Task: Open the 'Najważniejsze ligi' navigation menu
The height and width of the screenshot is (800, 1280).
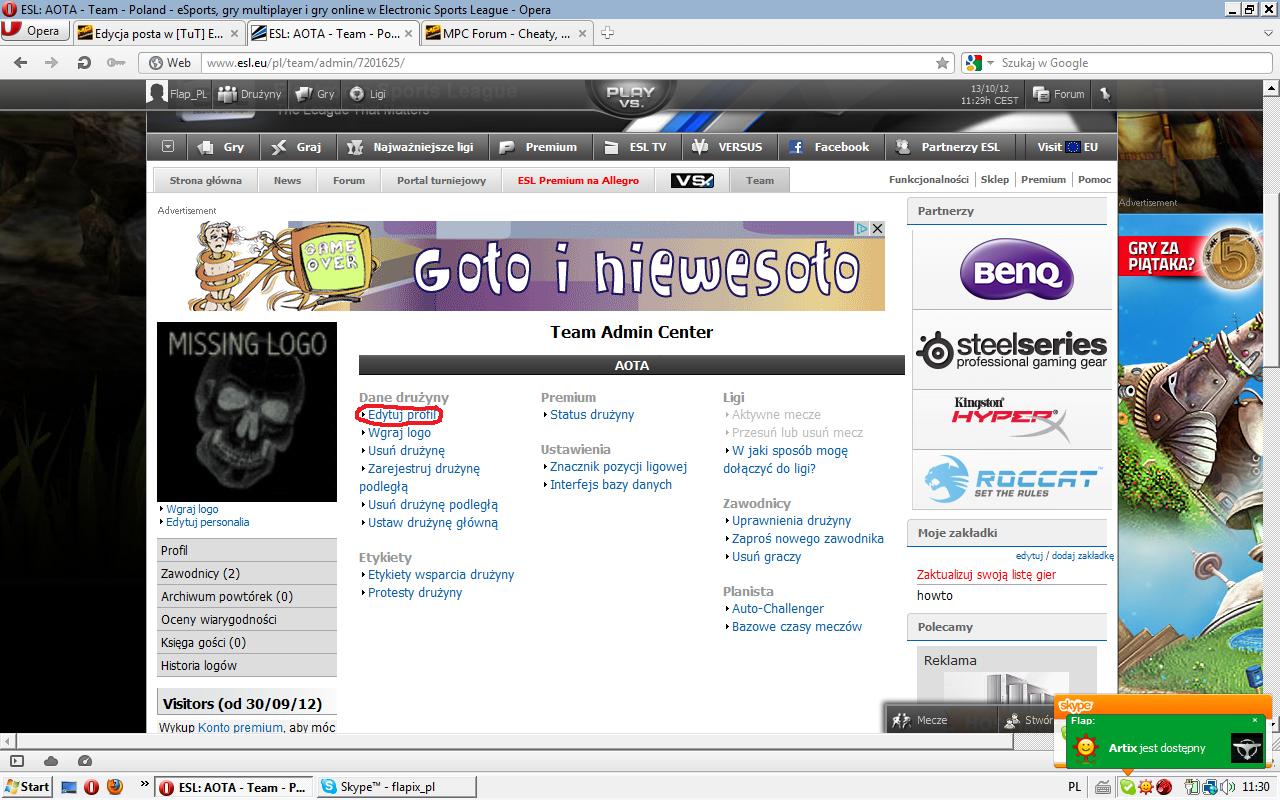Action: click(411, 147)
